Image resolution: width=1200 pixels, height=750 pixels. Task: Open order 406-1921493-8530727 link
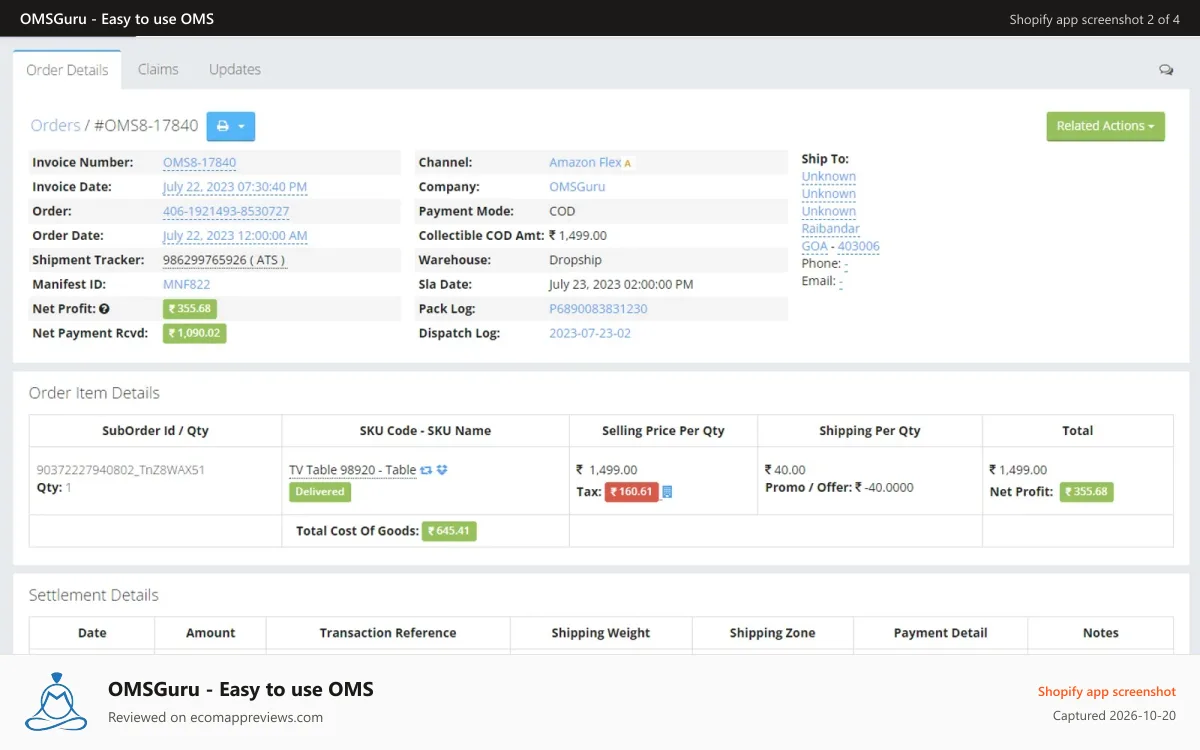tap(226, 212)
